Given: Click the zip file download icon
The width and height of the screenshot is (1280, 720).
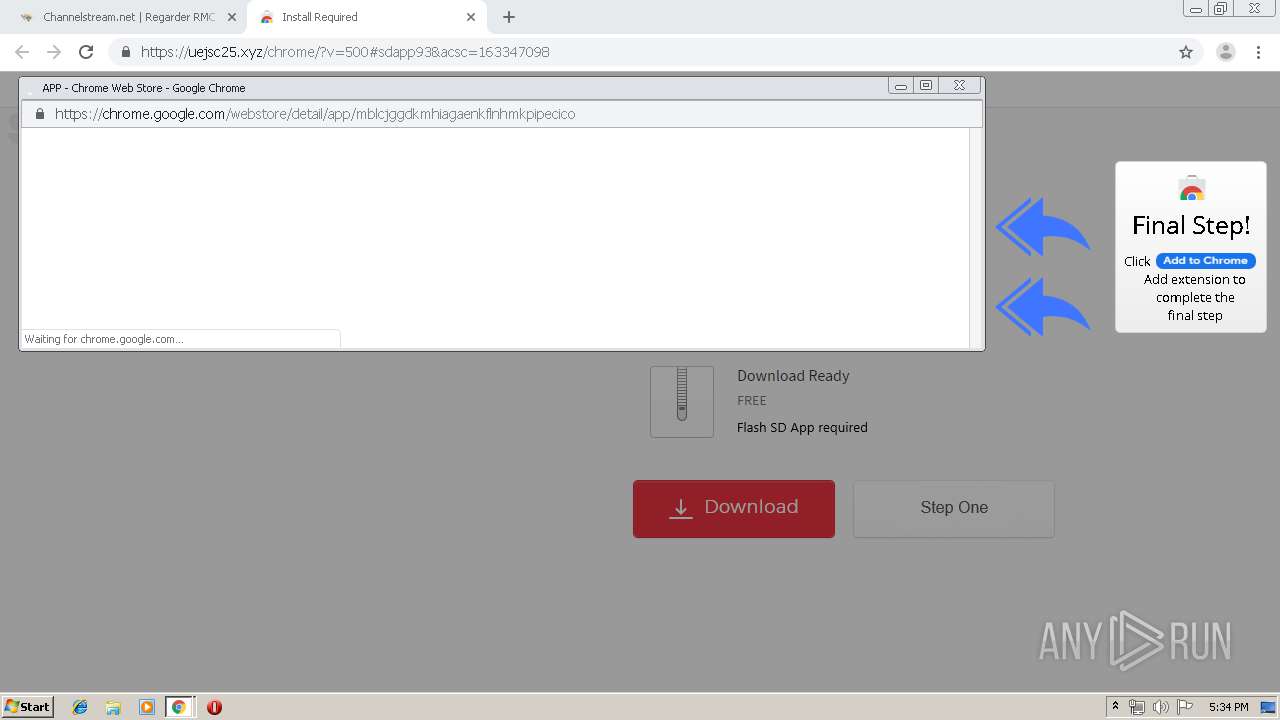Looking at the screenshot, I should [682, 401].
